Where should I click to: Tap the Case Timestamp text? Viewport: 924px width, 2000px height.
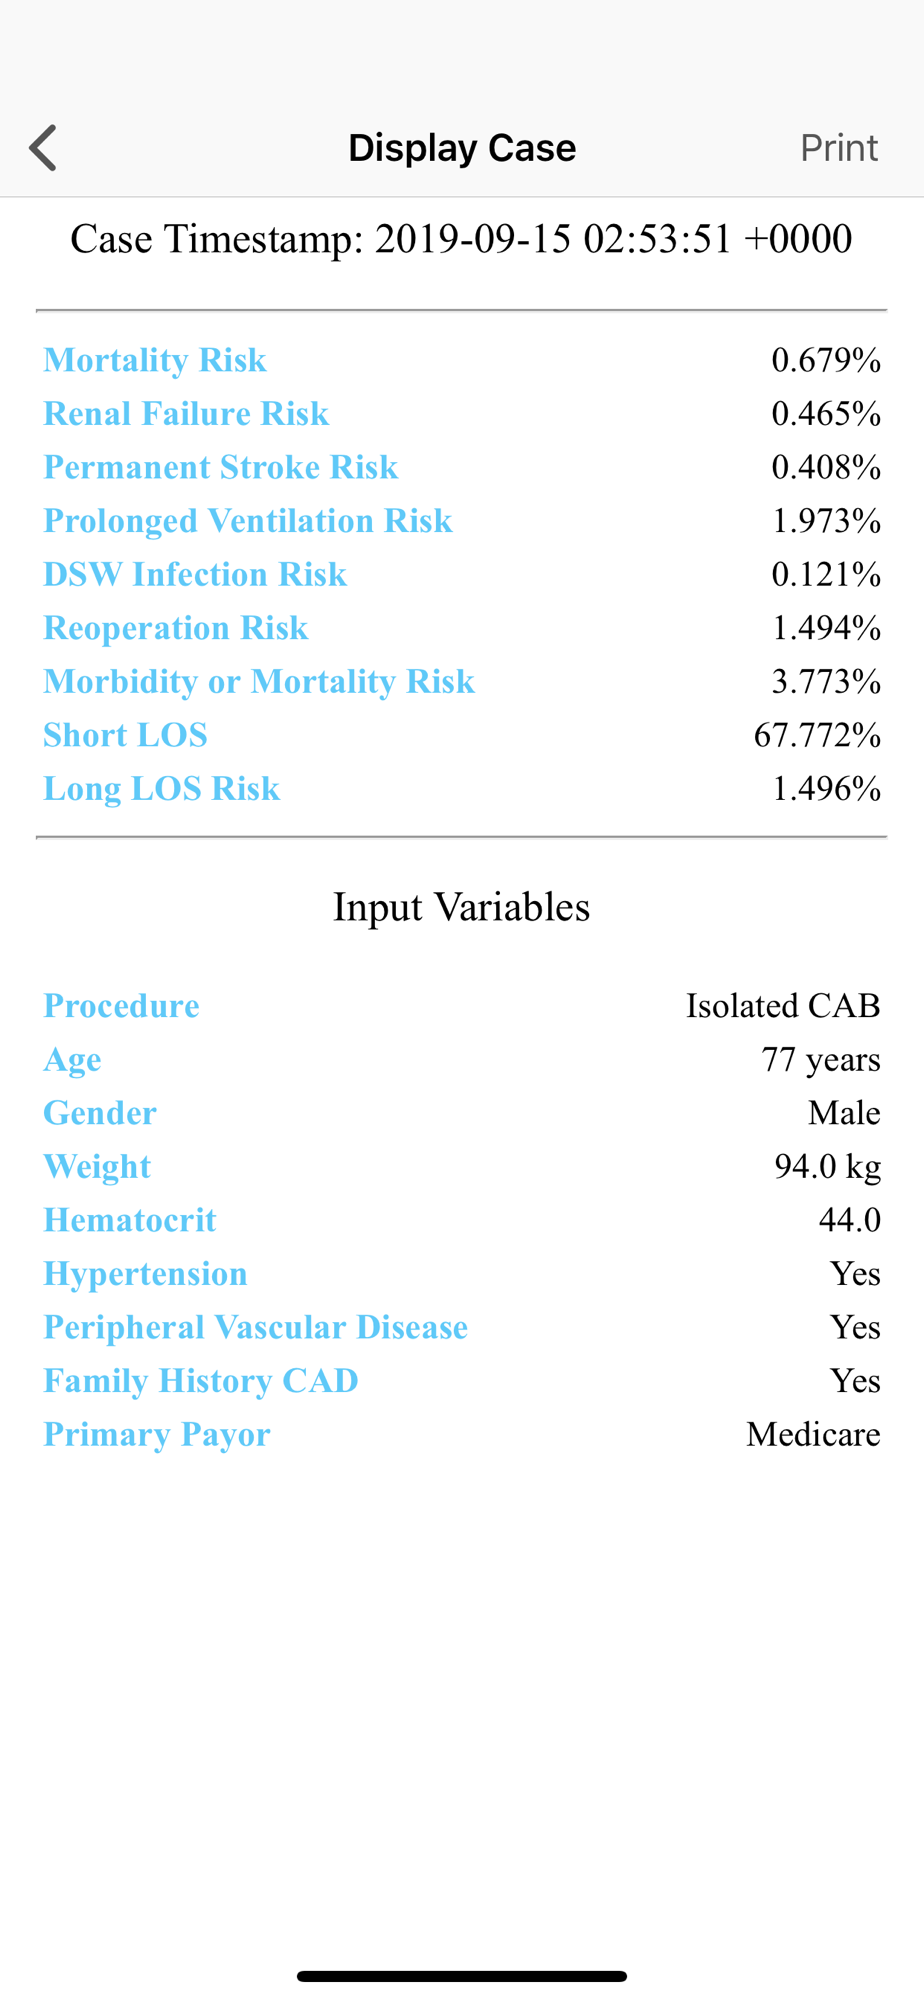coord(461,239)
